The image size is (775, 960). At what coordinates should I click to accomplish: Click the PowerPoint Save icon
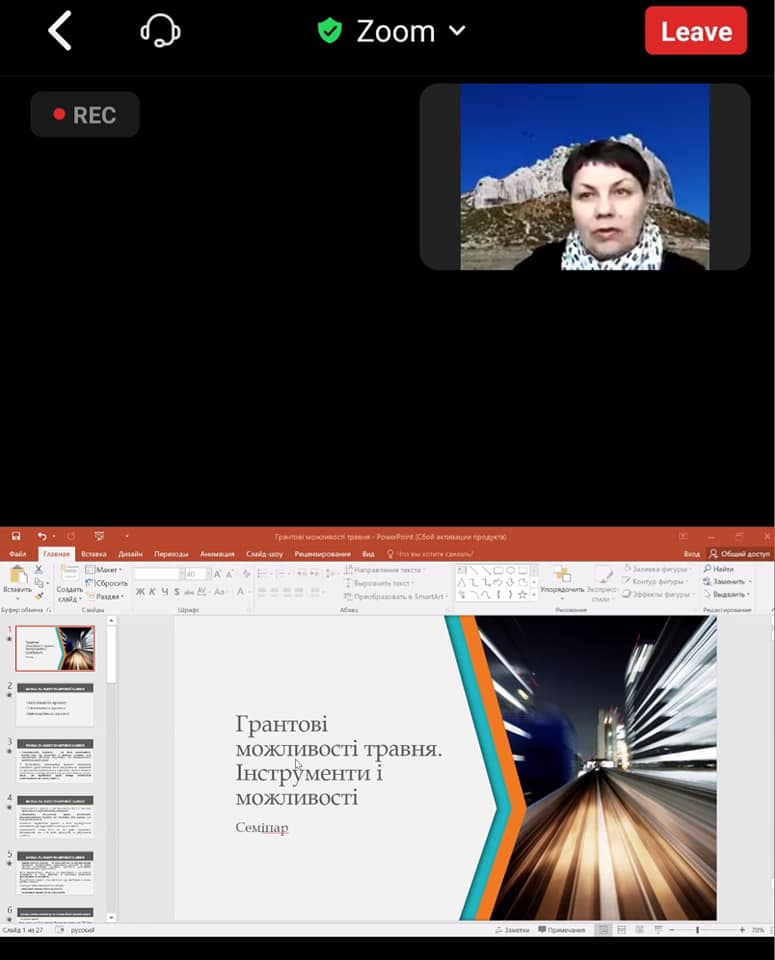pyautogui.click(x=16, y=537)
